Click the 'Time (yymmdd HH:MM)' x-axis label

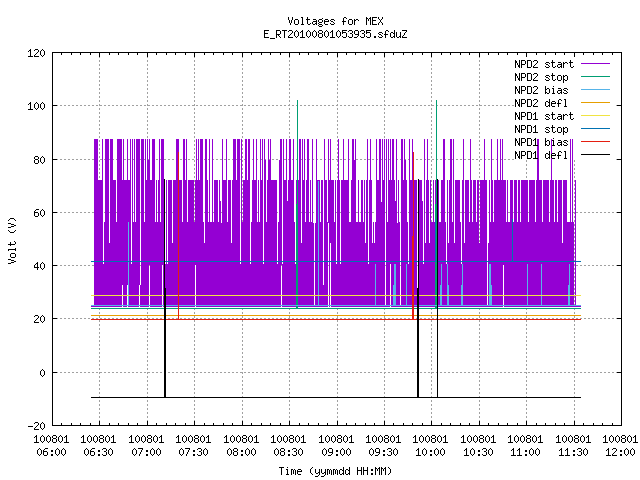point(335,471)
